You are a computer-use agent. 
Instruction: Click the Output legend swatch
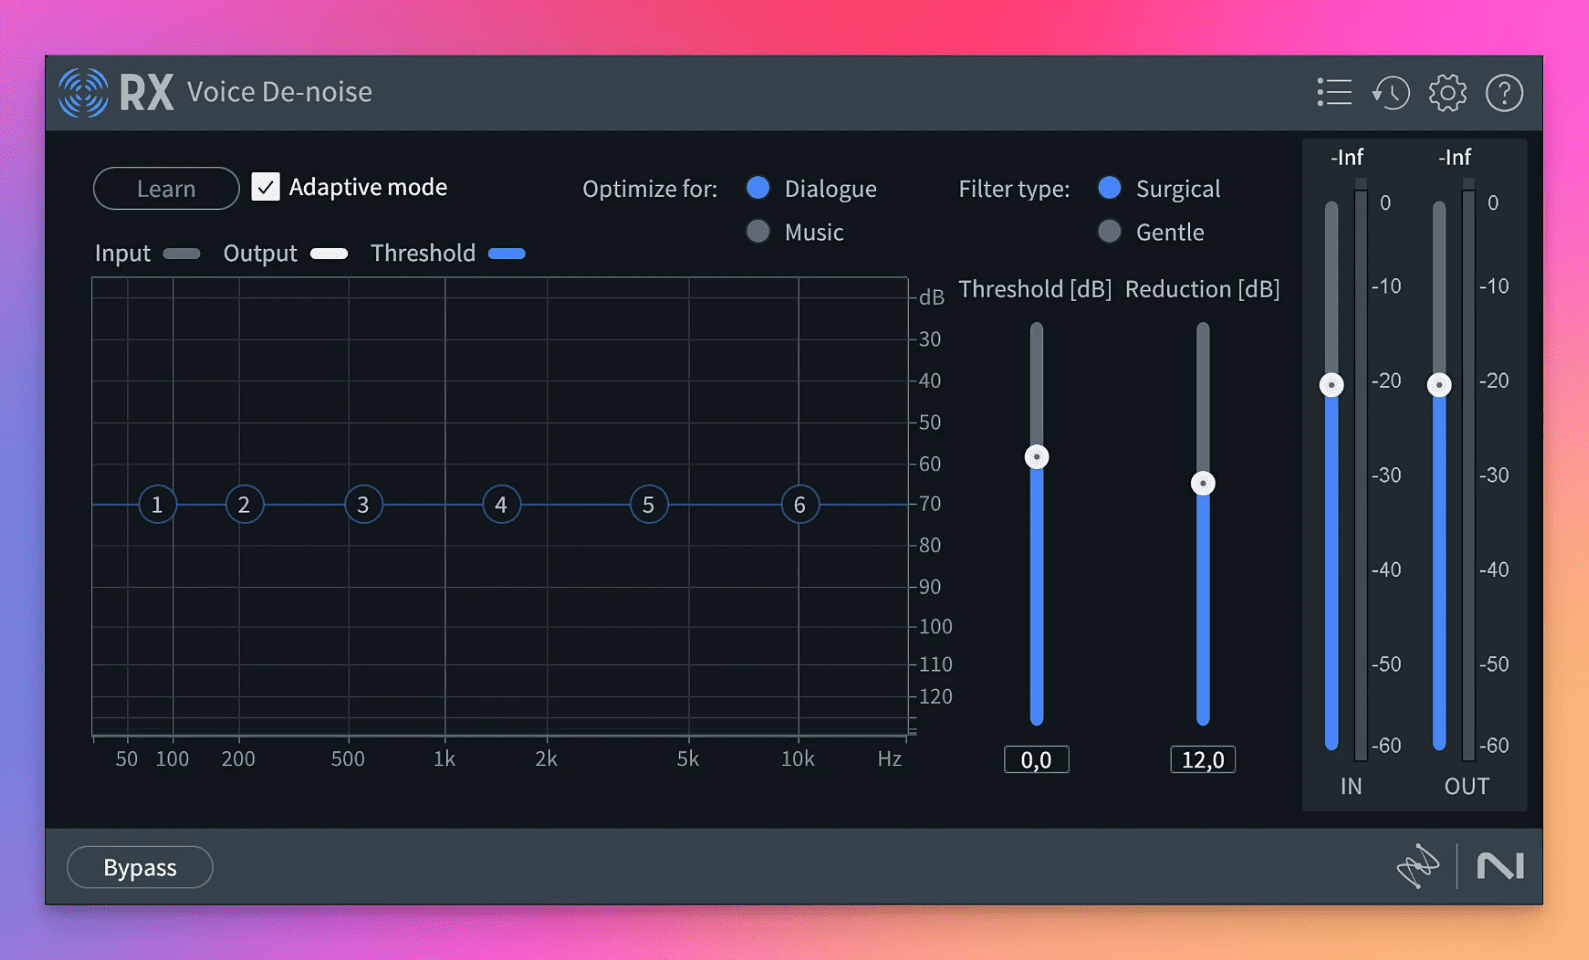click(x=329, y=254)
